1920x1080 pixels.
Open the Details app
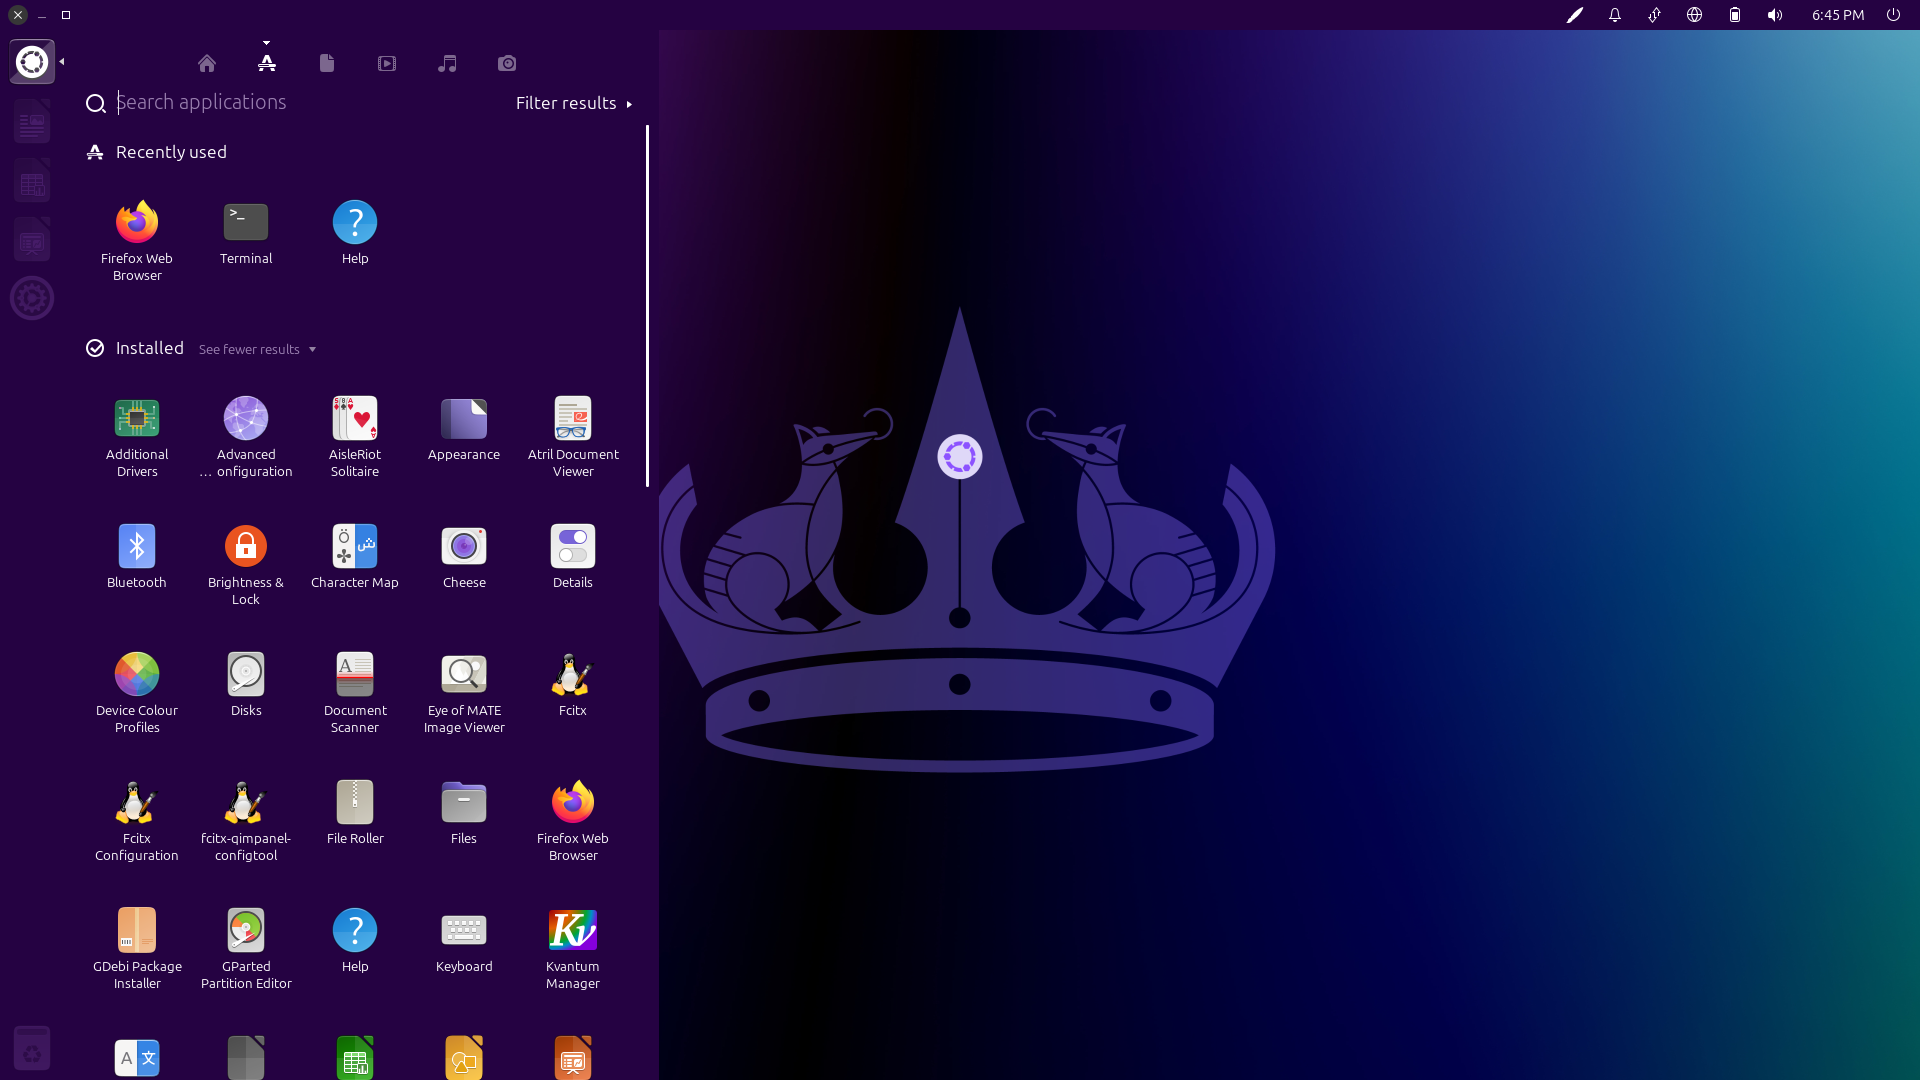573,557
